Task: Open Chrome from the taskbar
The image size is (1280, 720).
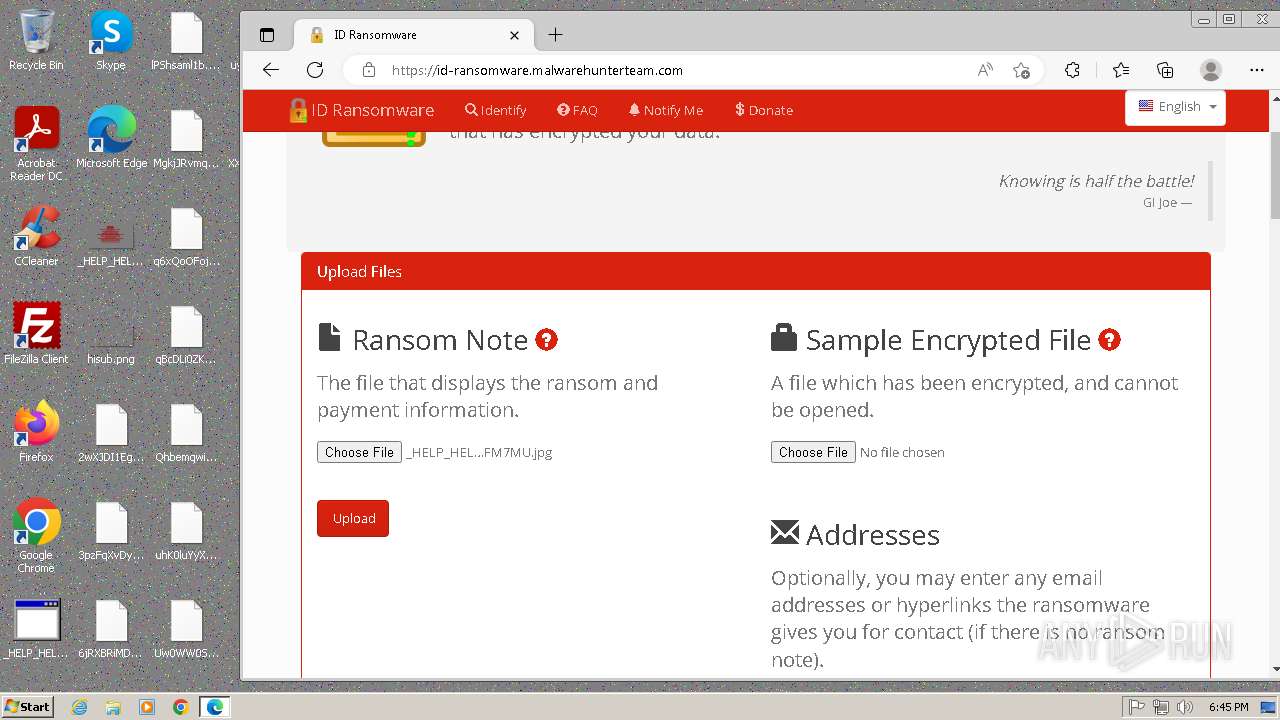Action: click(x=181, y=707)
